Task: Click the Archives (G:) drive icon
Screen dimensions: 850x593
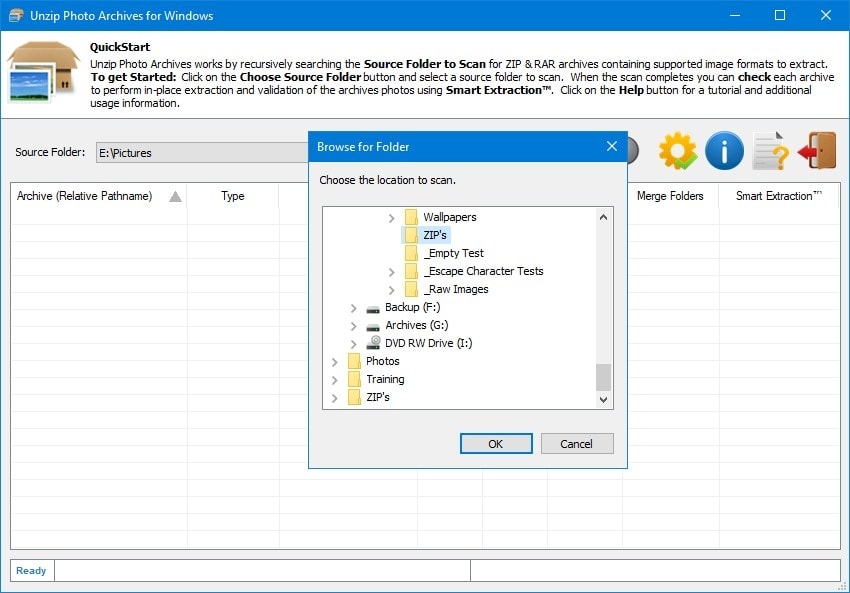Action: pyautogui.click(x=372, y=326)
